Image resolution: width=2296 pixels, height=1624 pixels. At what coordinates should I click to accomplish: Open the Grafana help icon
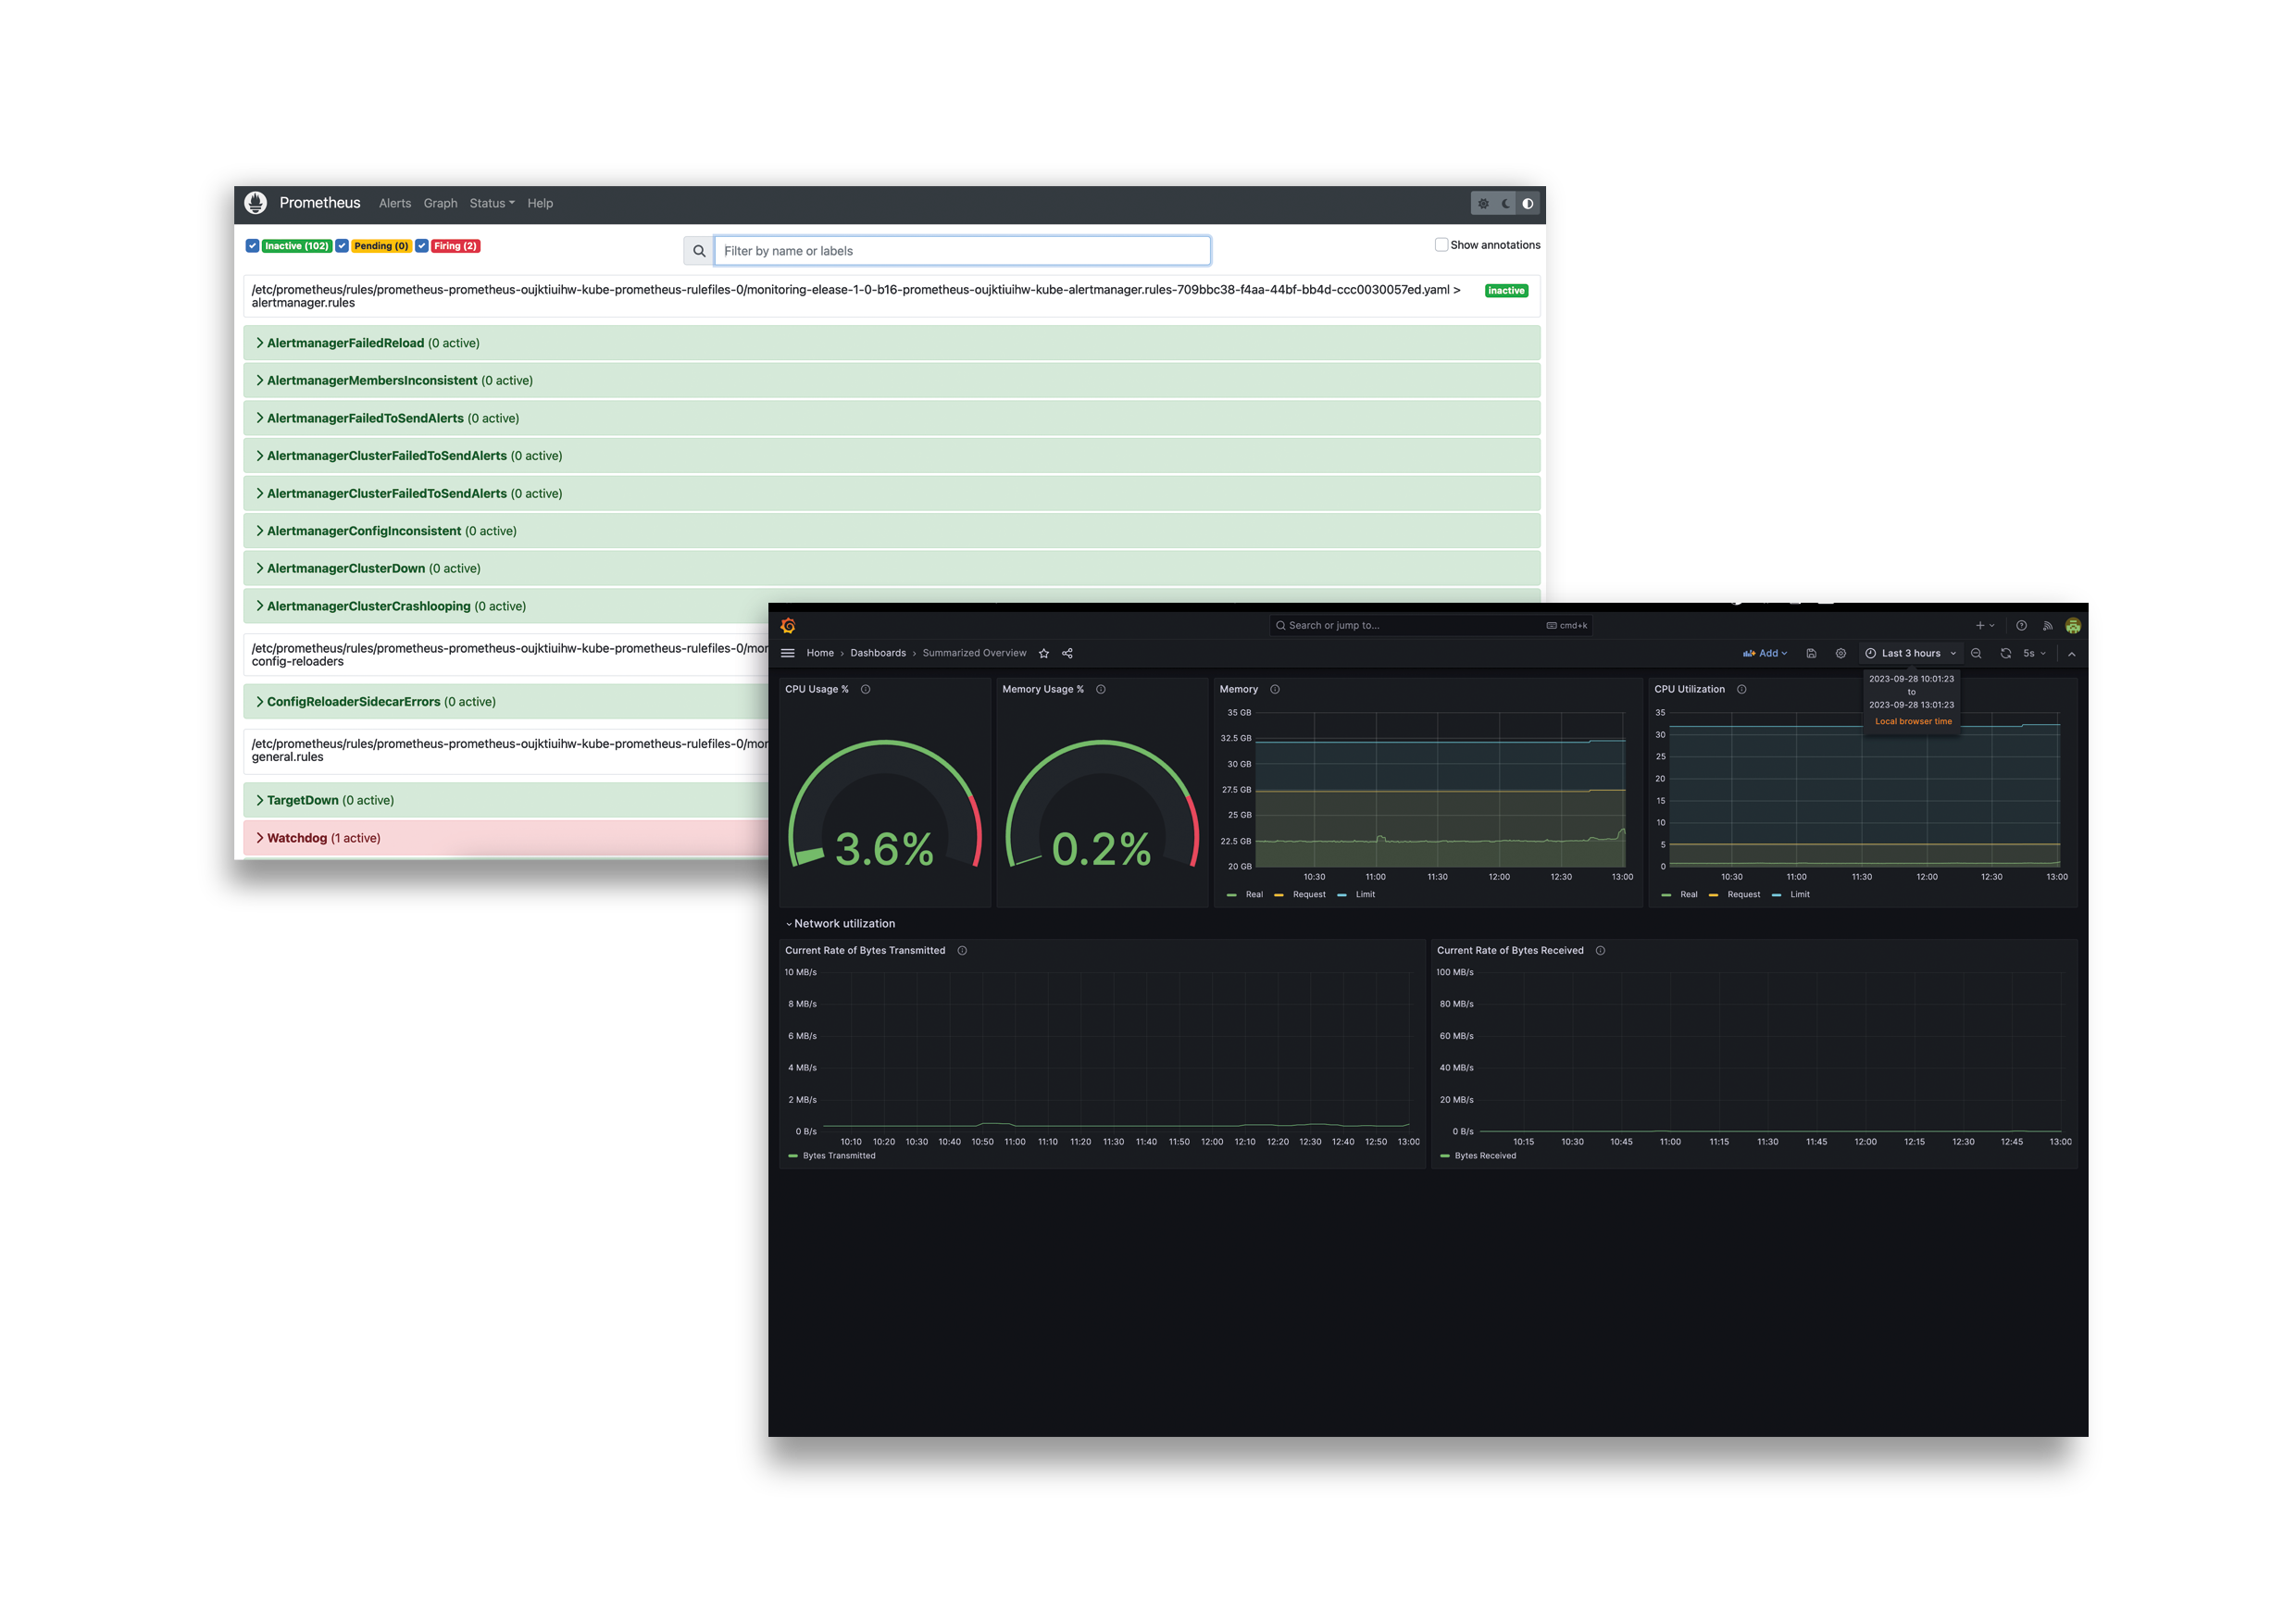point(2019,625)
